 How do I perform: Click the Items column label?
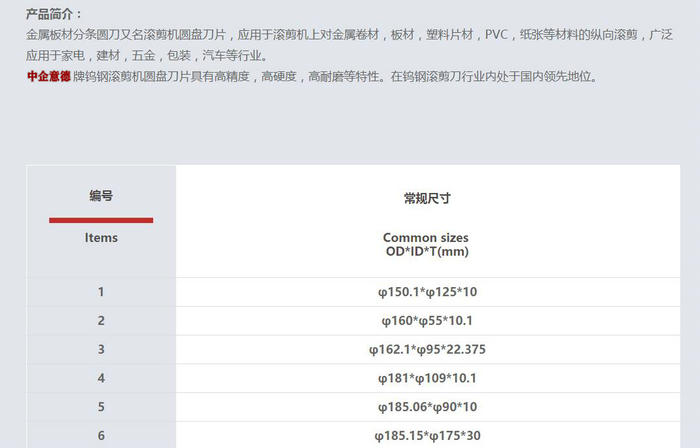[x=101, y=238]
